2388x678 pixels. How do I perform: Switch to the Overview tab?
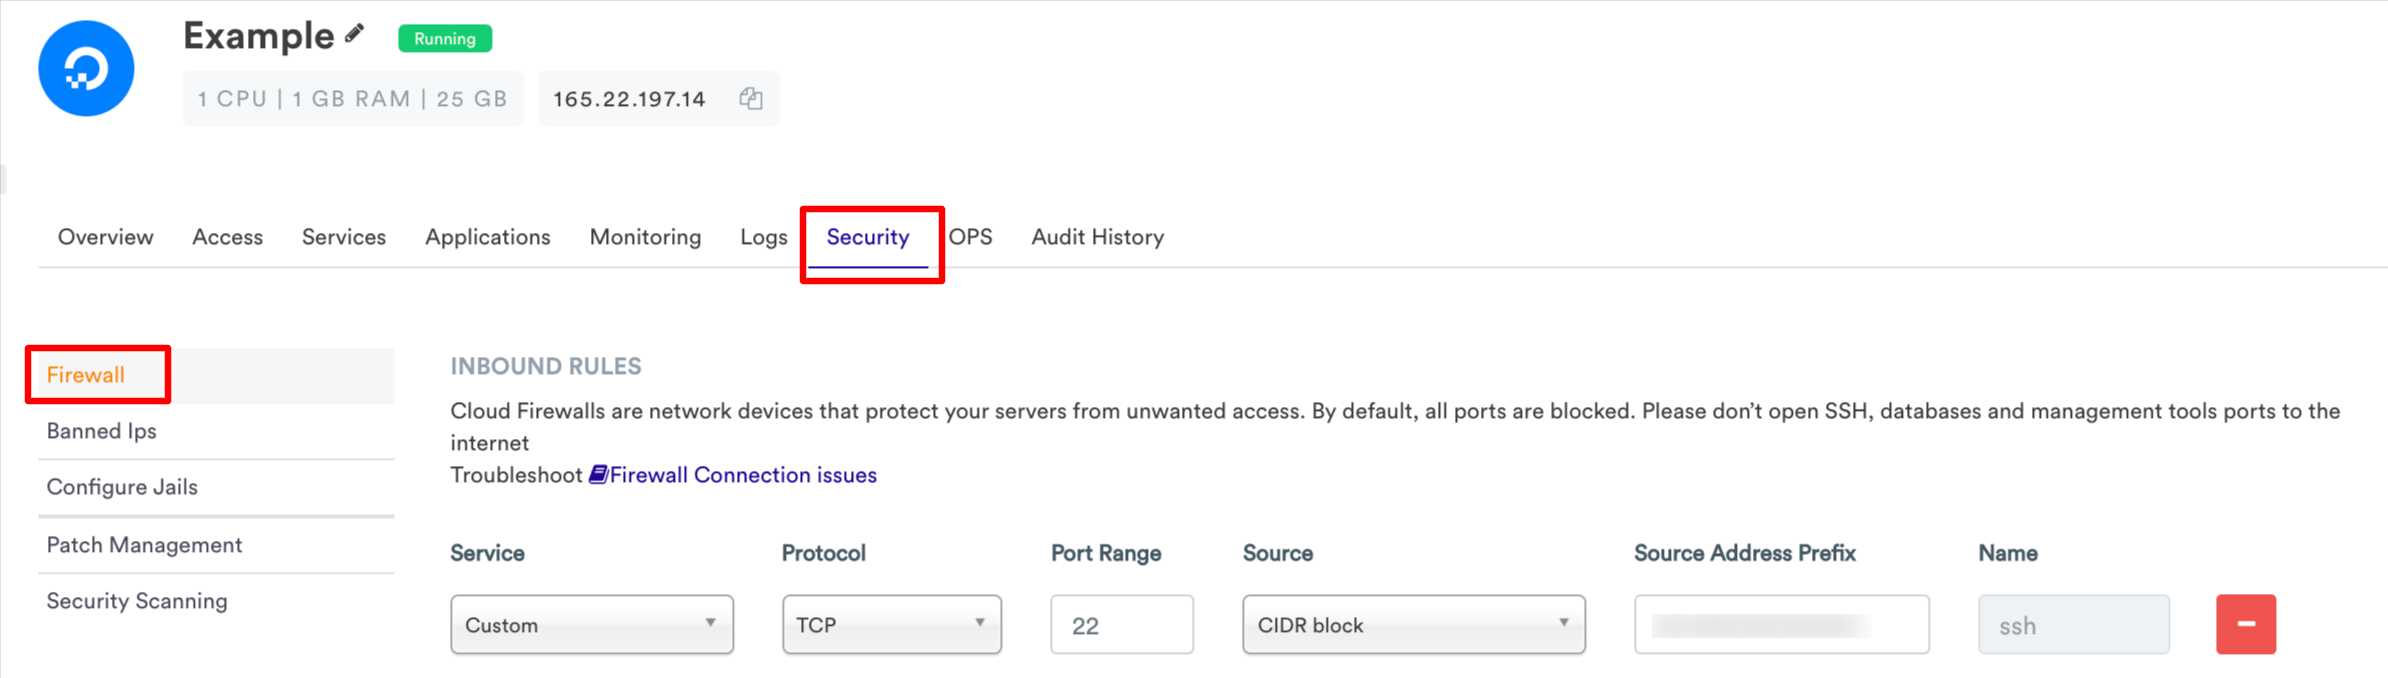(x=105, y=237)
